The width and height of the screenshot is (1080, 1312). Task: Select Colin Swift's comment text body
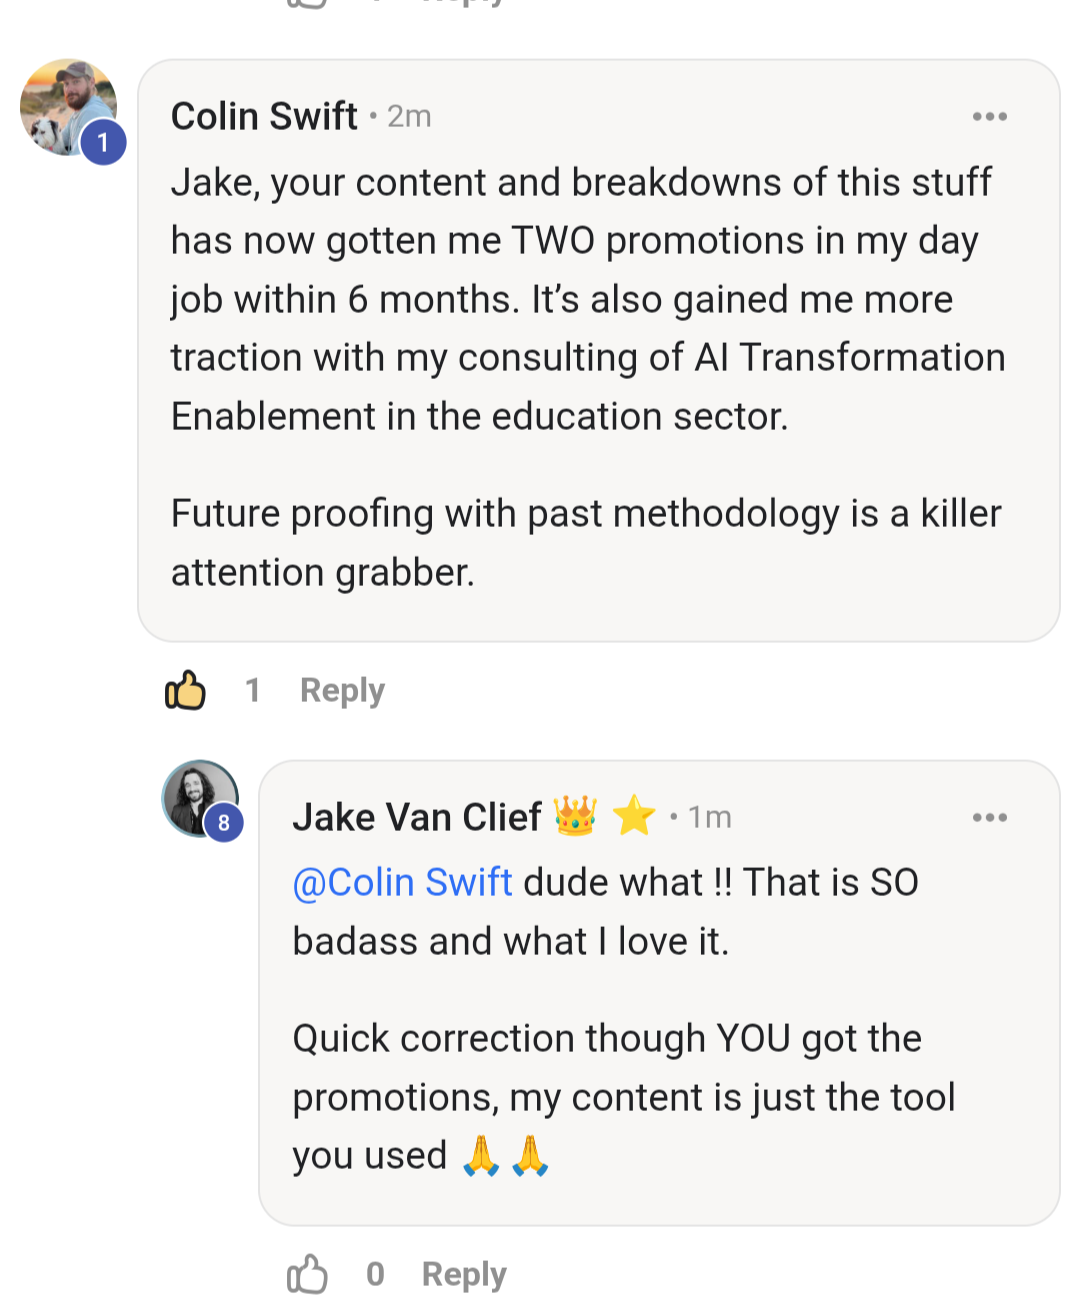(588, 377)
